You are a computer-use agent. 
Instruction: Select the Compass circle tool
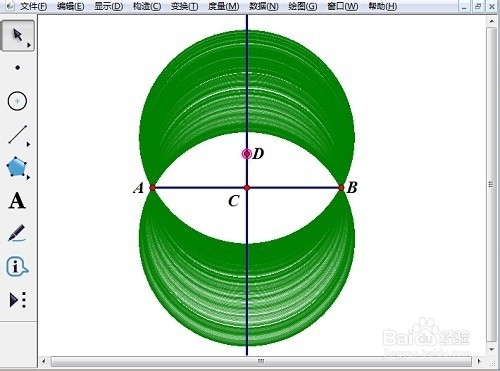pyautogui.click(x=17, y=101)
